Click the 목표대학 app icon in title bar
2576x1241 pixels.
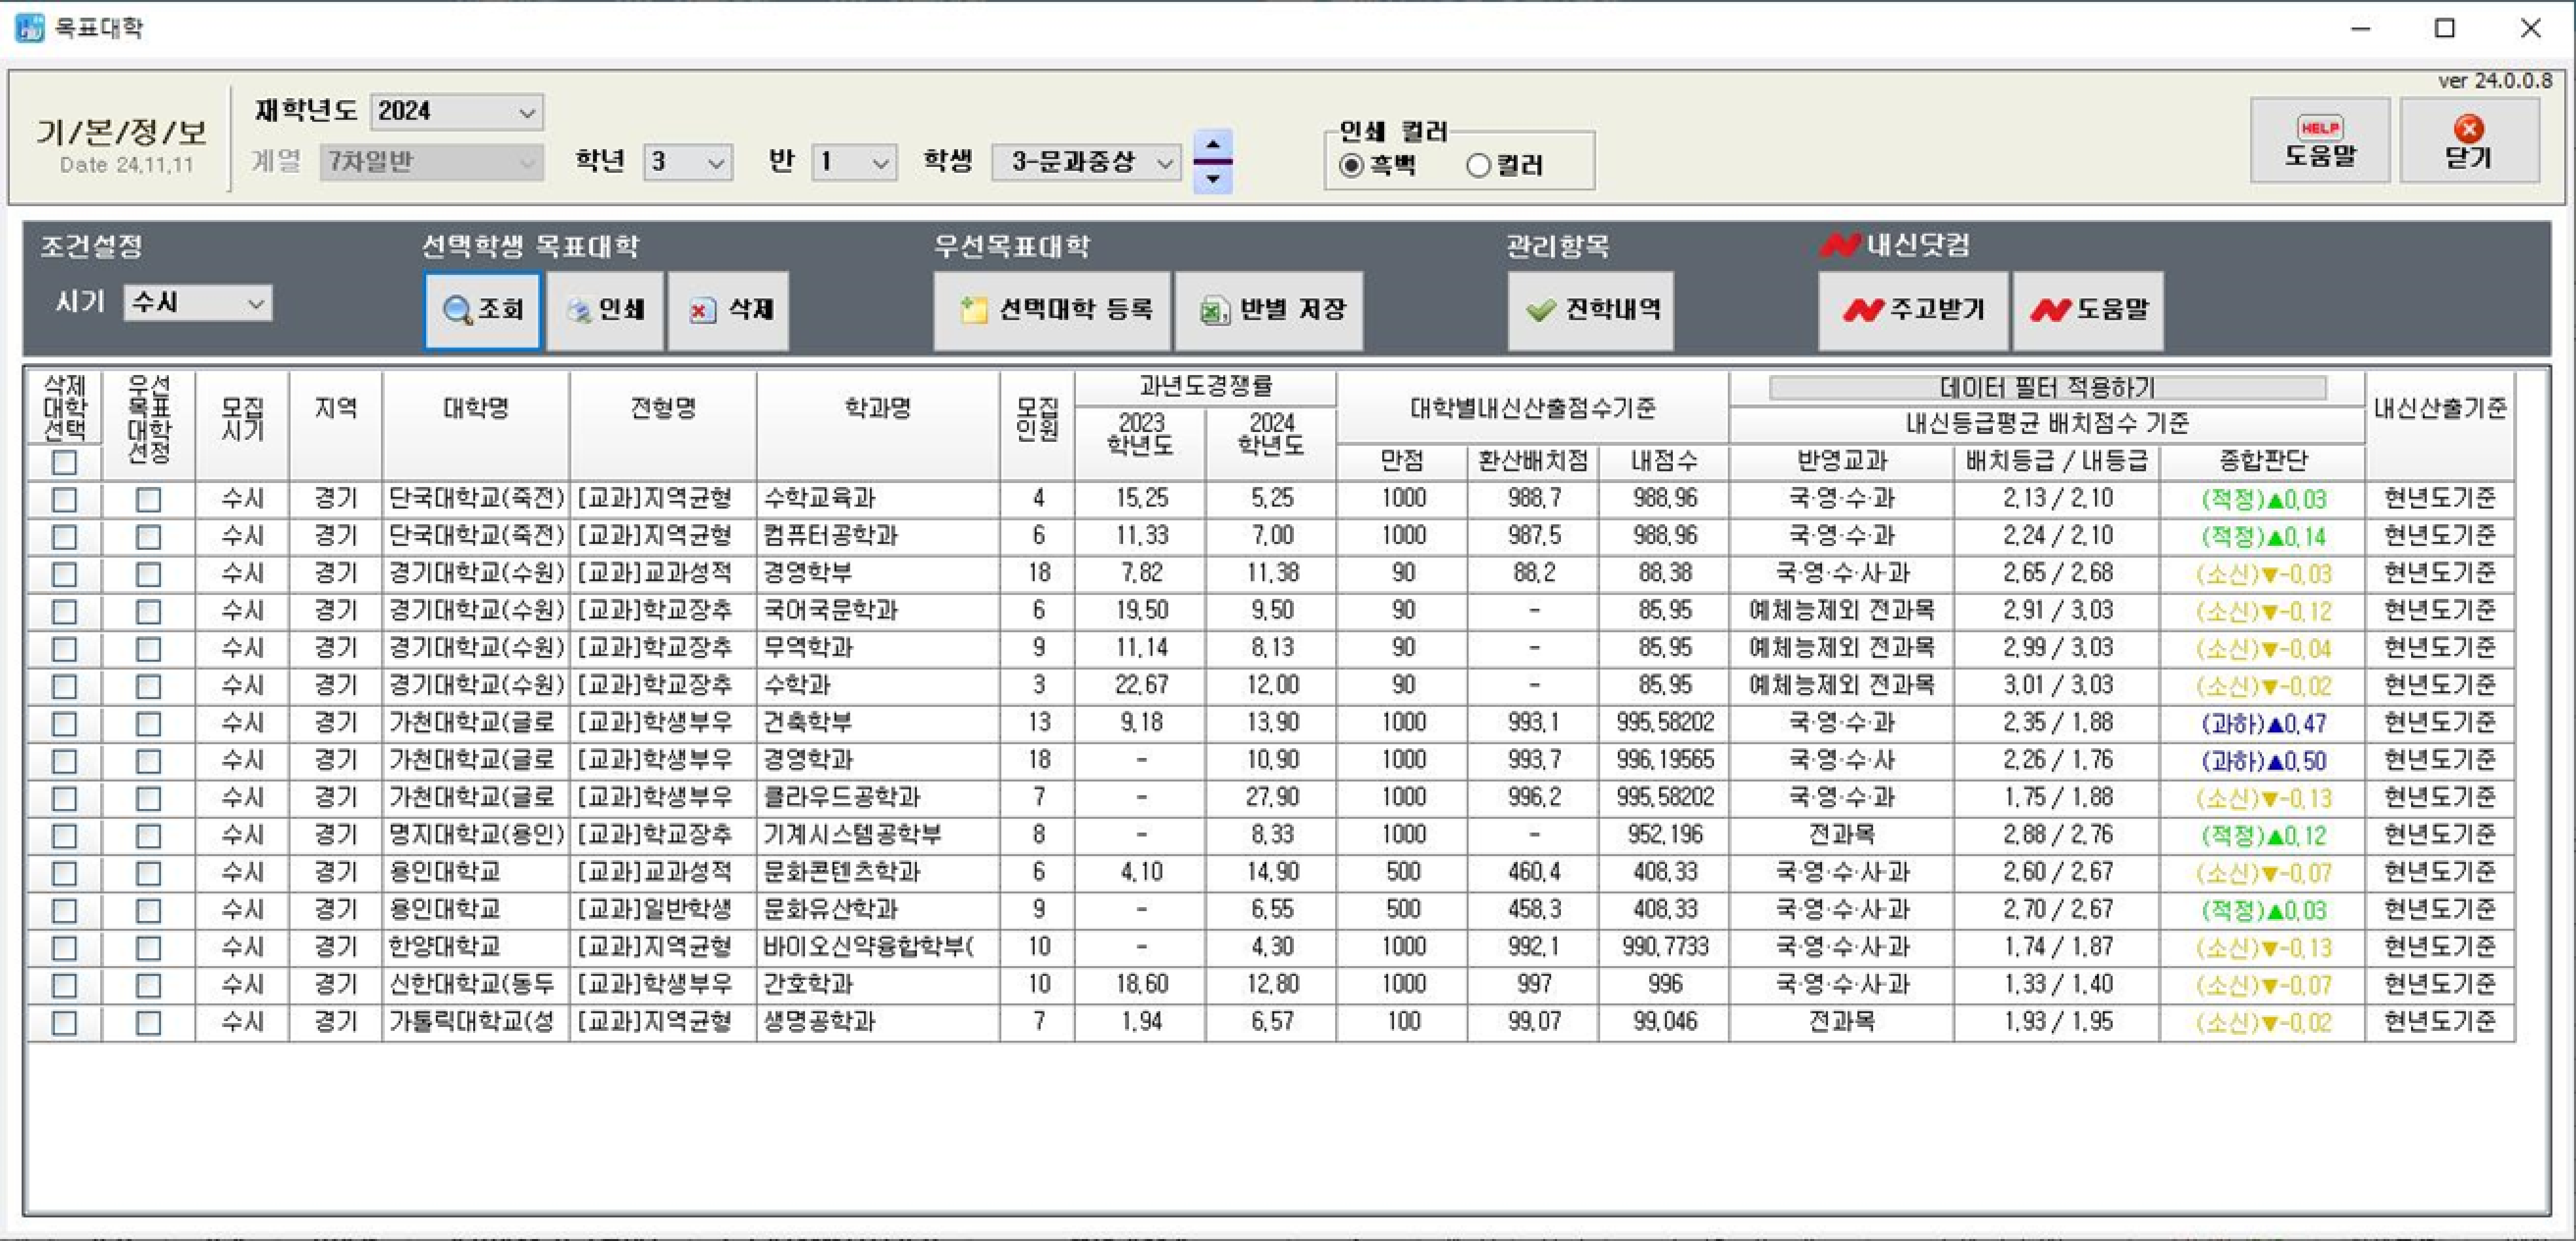tap(29, 27)
